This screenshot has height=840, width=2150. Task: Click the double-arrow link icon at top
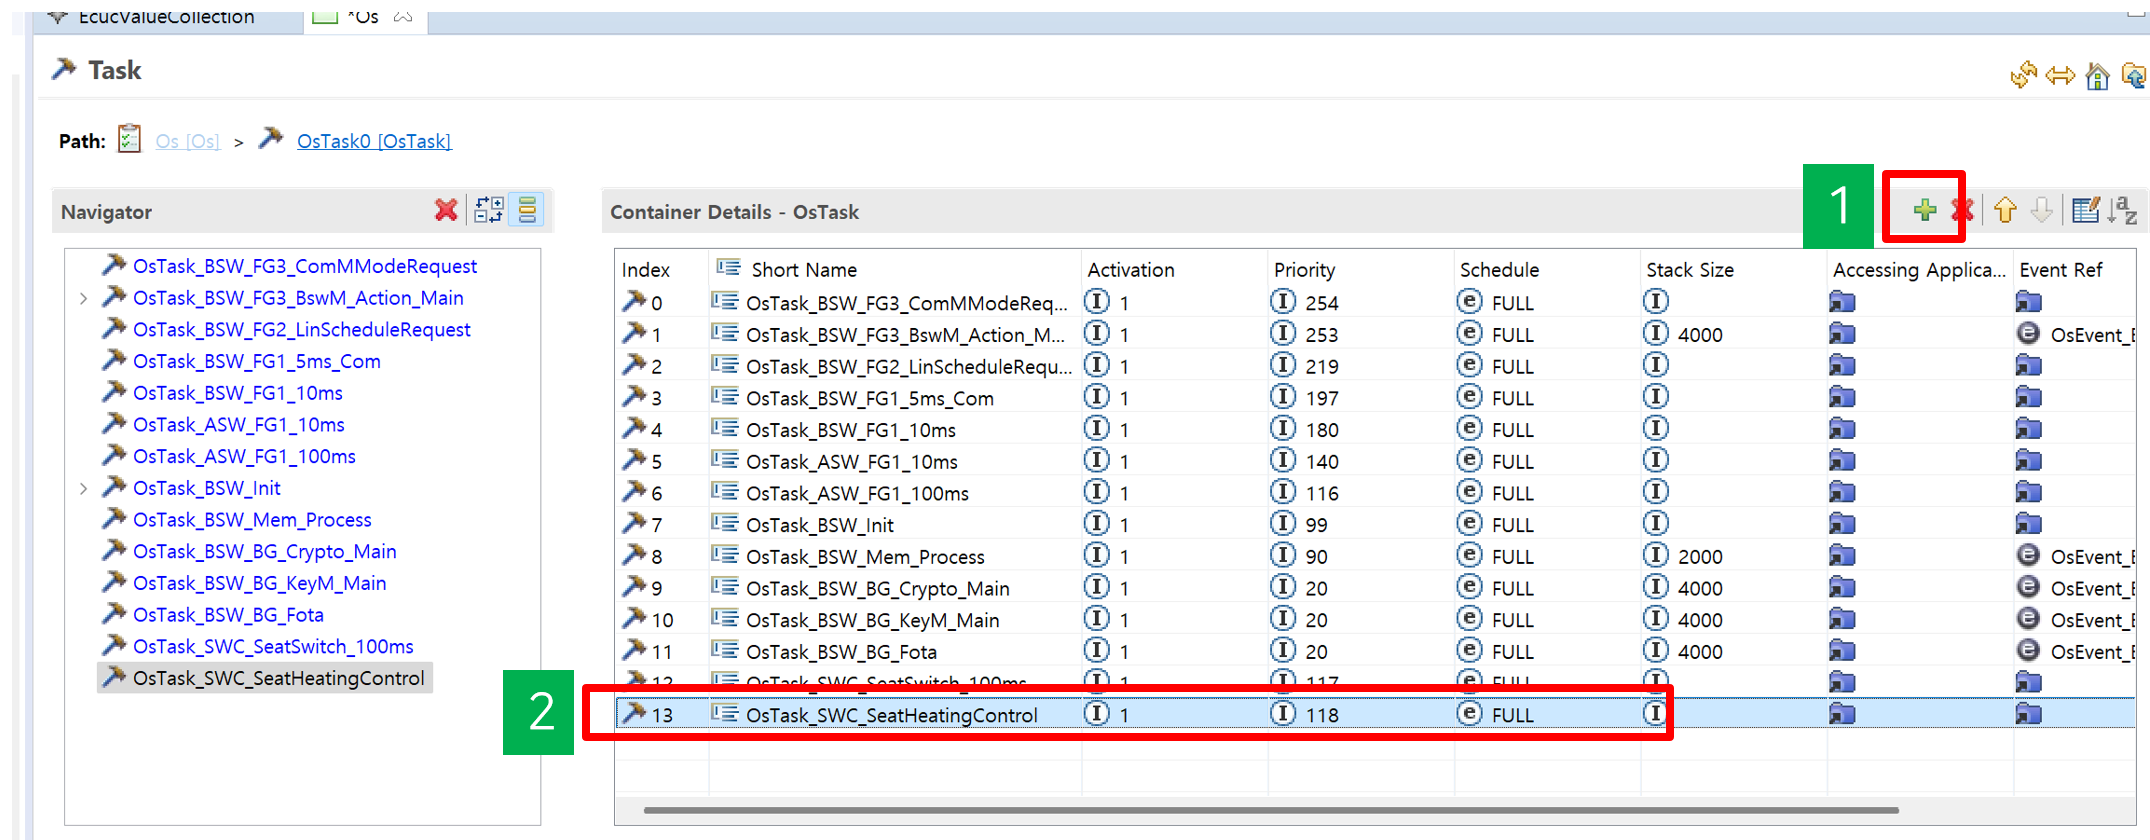tap(2060, 76)
